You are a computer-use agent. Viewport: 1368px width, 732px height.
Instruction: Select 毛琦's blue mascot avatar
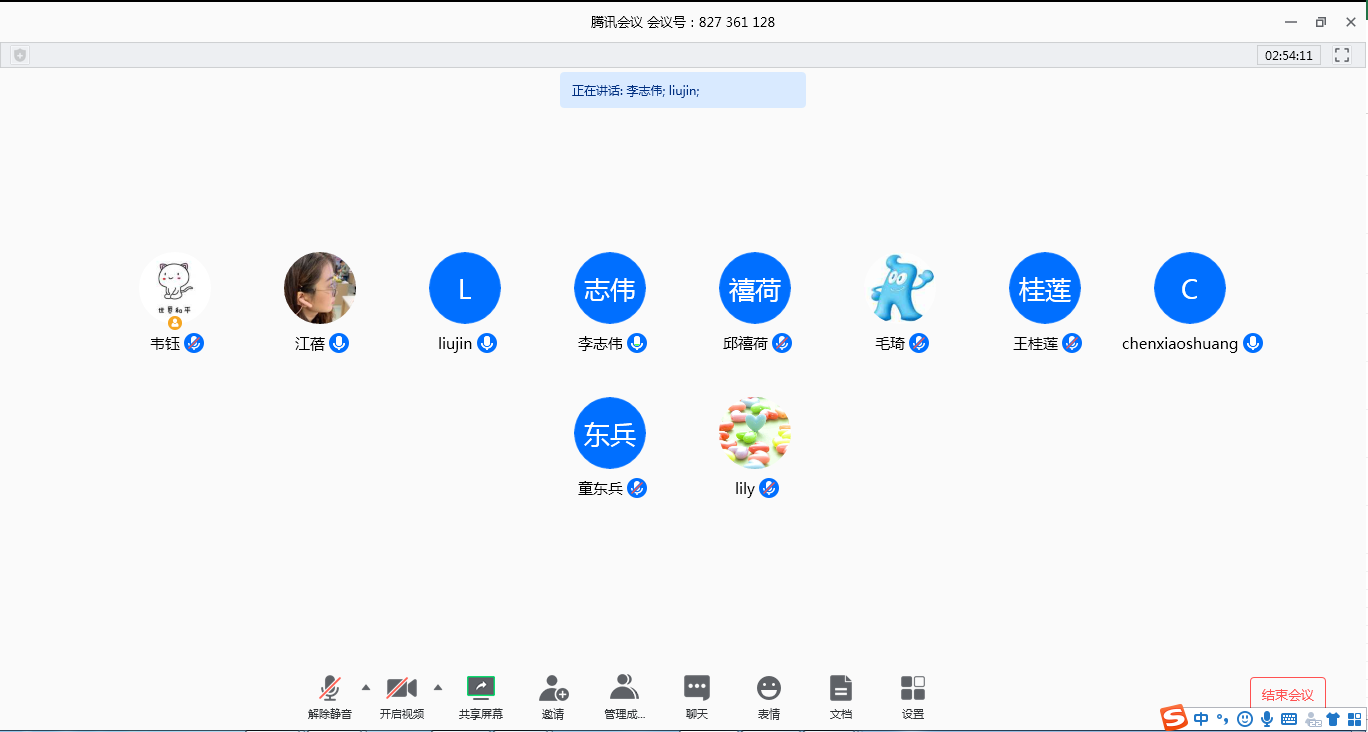tap(900, 288)
